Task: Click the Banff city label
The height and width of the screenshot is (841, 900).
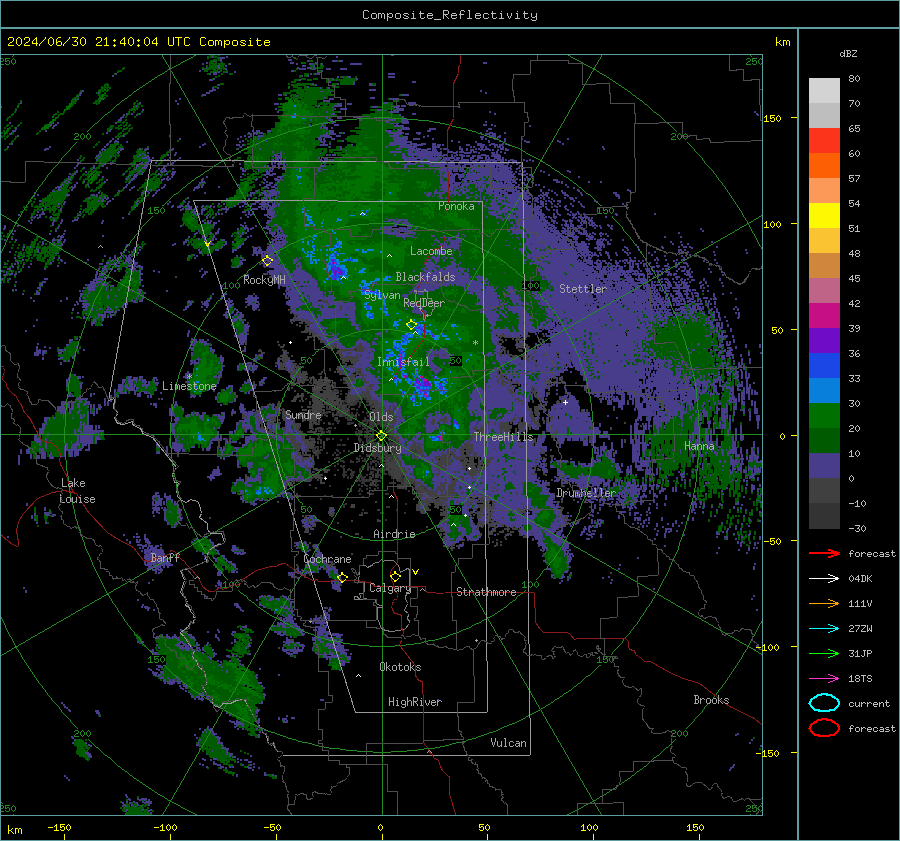Action: point(165,557)
